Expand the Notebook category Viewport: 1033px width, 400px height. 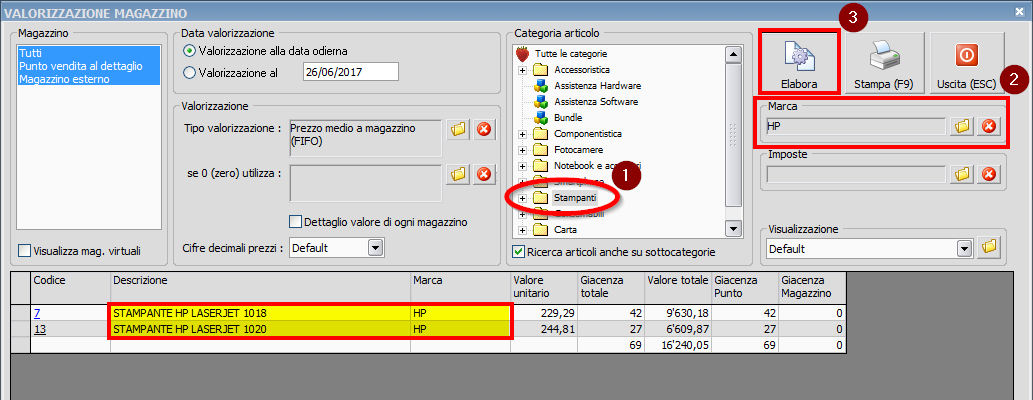[x=522, y=166]
